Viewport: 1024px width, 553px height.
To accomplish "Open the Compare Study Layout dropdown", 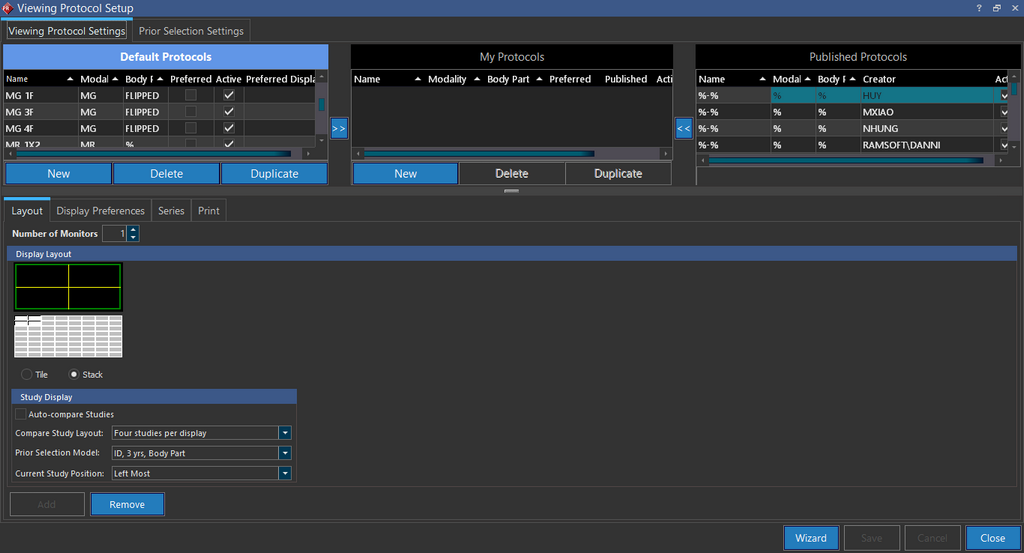I will (x=285, y=433).
